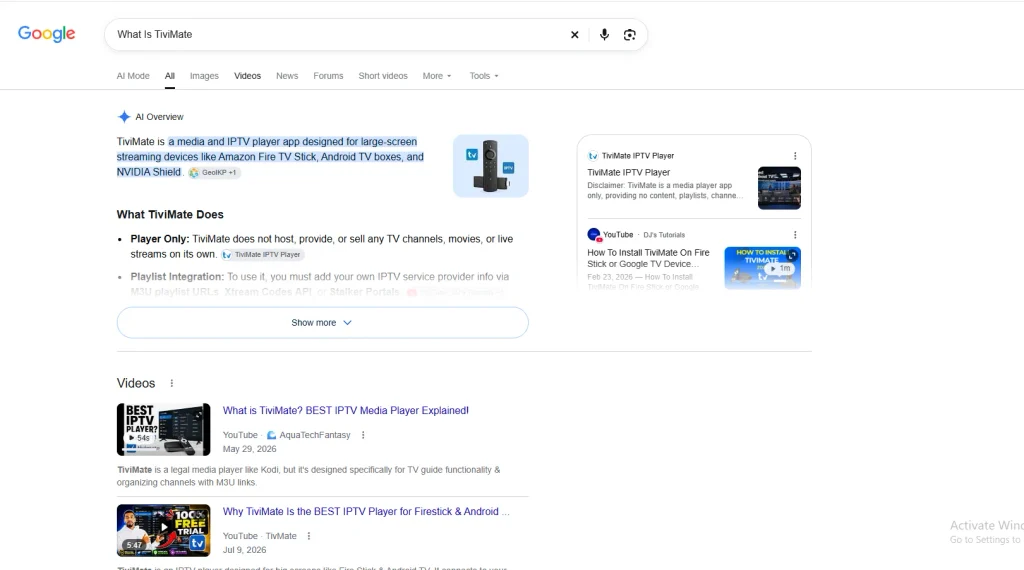Start voice search with microphone icon
1024x570 pixels.
pyautogui.click(x=604, y=35)
